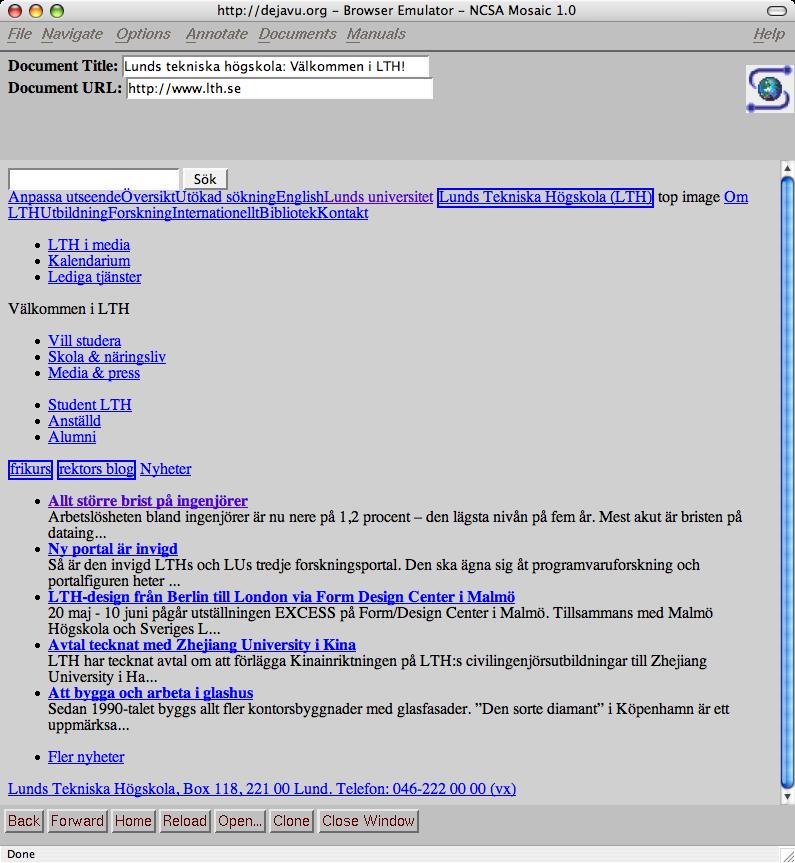
Task: Click the Back button
Action: click(24, 821)
